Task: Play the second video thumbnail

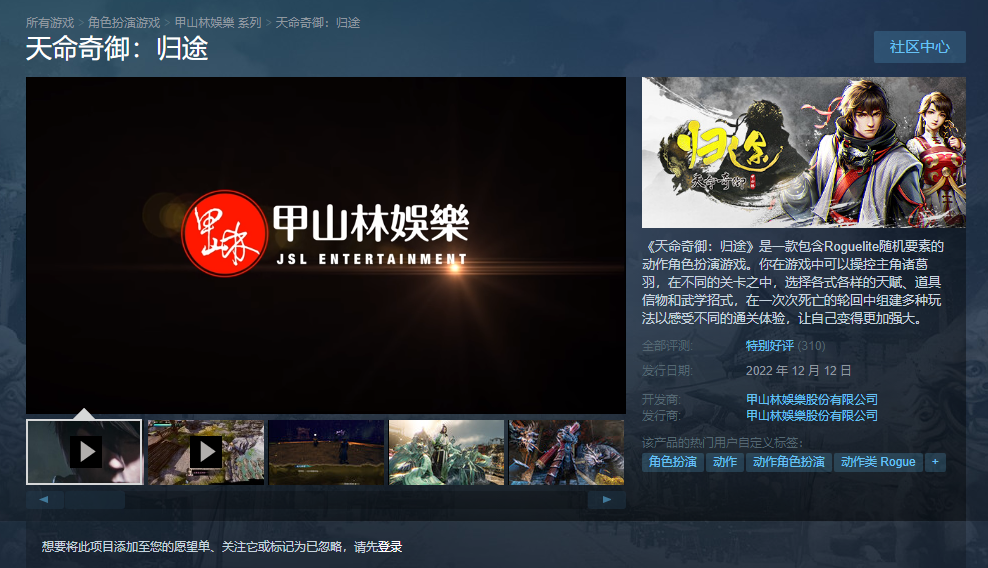Action: click(x=205, y=452)
